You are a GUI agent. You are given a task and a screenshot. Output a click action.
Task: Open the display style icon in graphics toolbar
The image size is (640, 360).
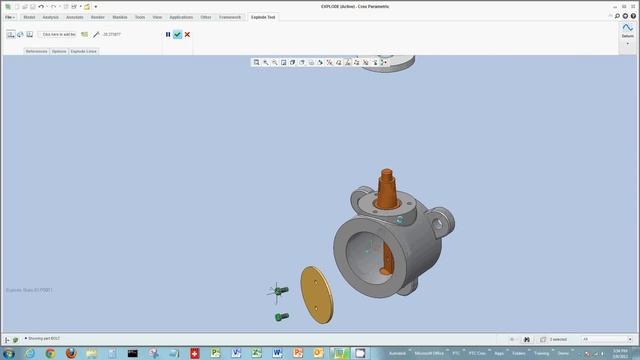293,62
